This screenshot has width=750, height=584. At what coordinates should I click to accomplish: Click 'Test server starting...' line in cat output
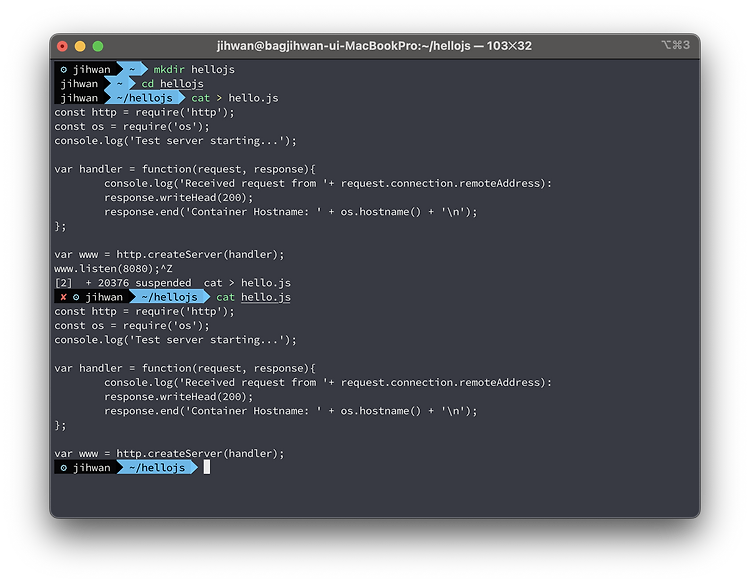176,340
